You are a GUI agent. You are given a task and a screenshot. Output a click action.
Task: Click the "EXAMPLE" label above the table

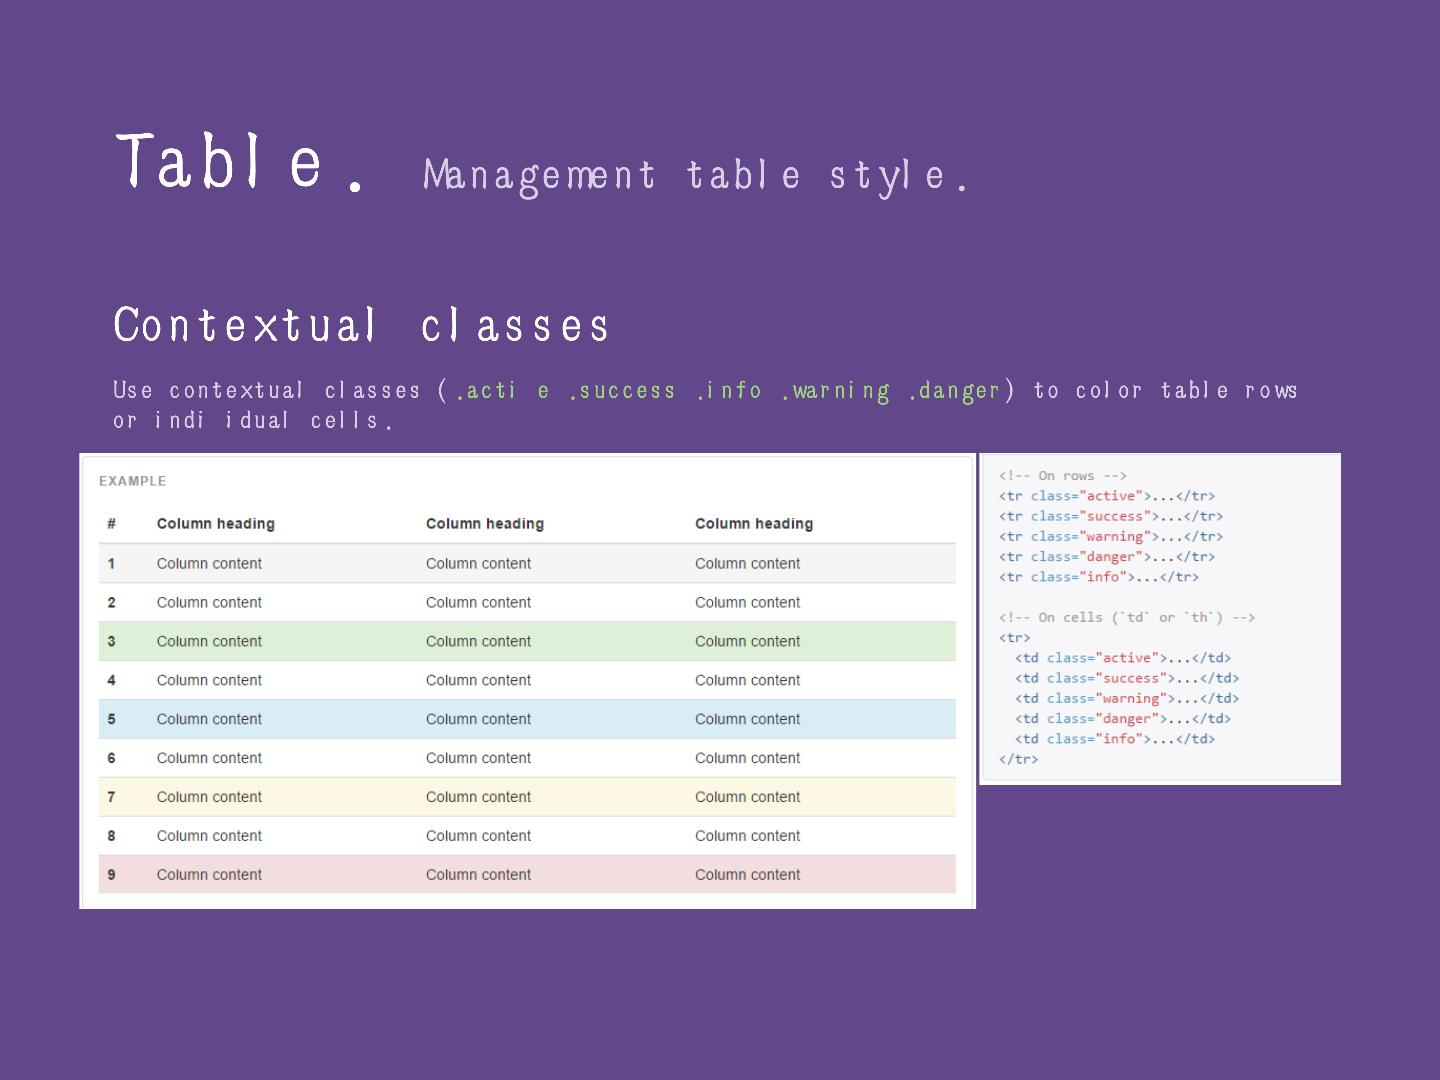coord(132,481)
